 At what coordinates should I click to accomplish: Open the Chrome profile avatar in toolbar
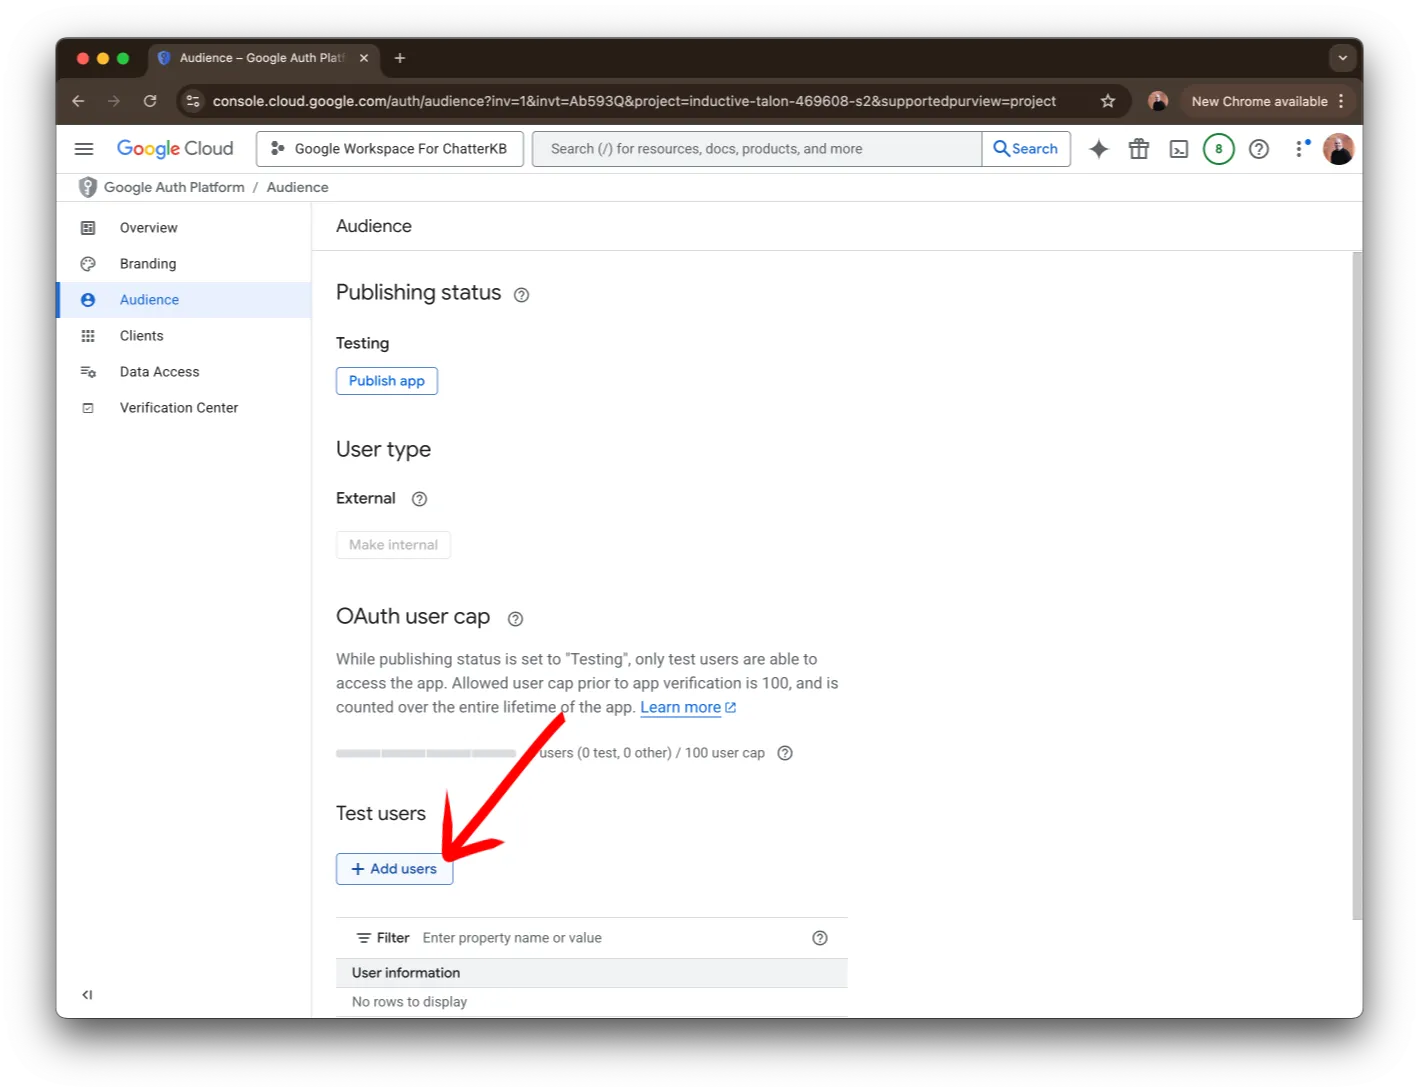pyautogui.click(x=1158, y=101)
